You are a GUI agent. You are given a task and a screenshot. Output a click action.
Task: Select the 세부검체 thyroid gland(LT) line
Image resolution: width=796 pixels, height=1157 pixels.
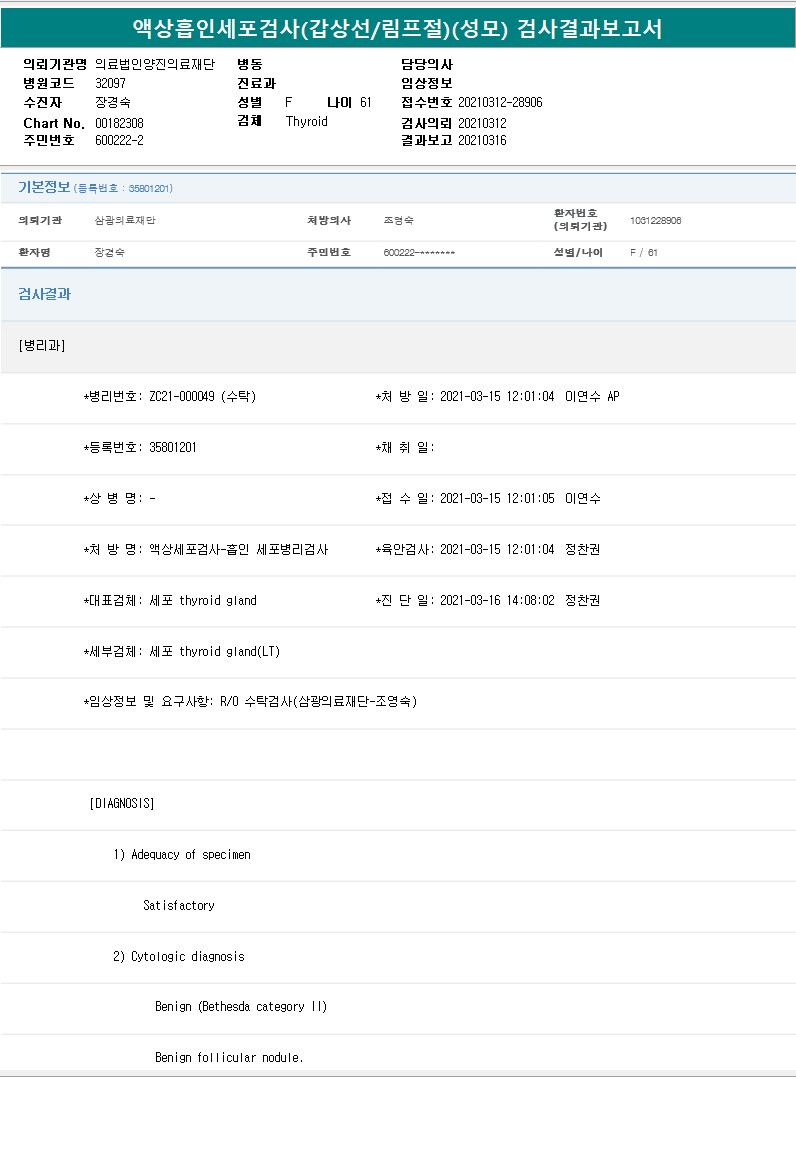pos(182,652)
